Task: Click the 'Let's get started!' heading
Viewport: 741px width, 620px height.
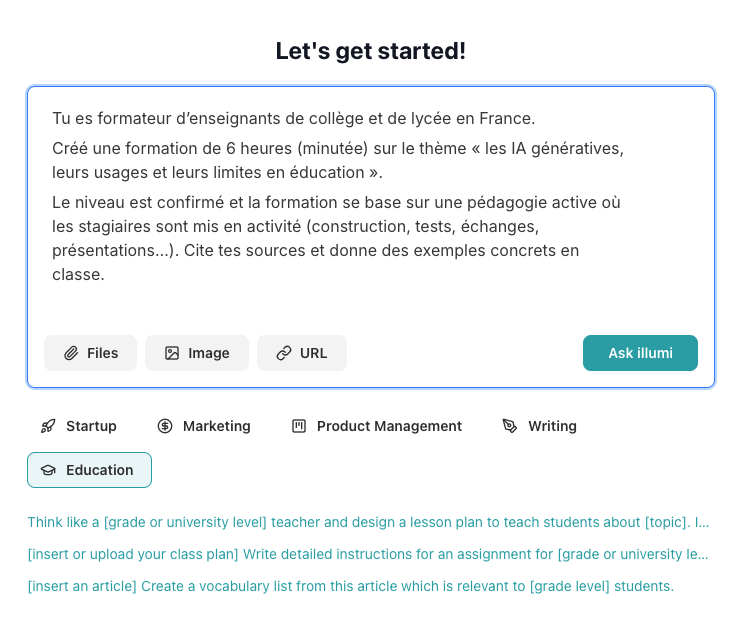Action: point(370,51)
